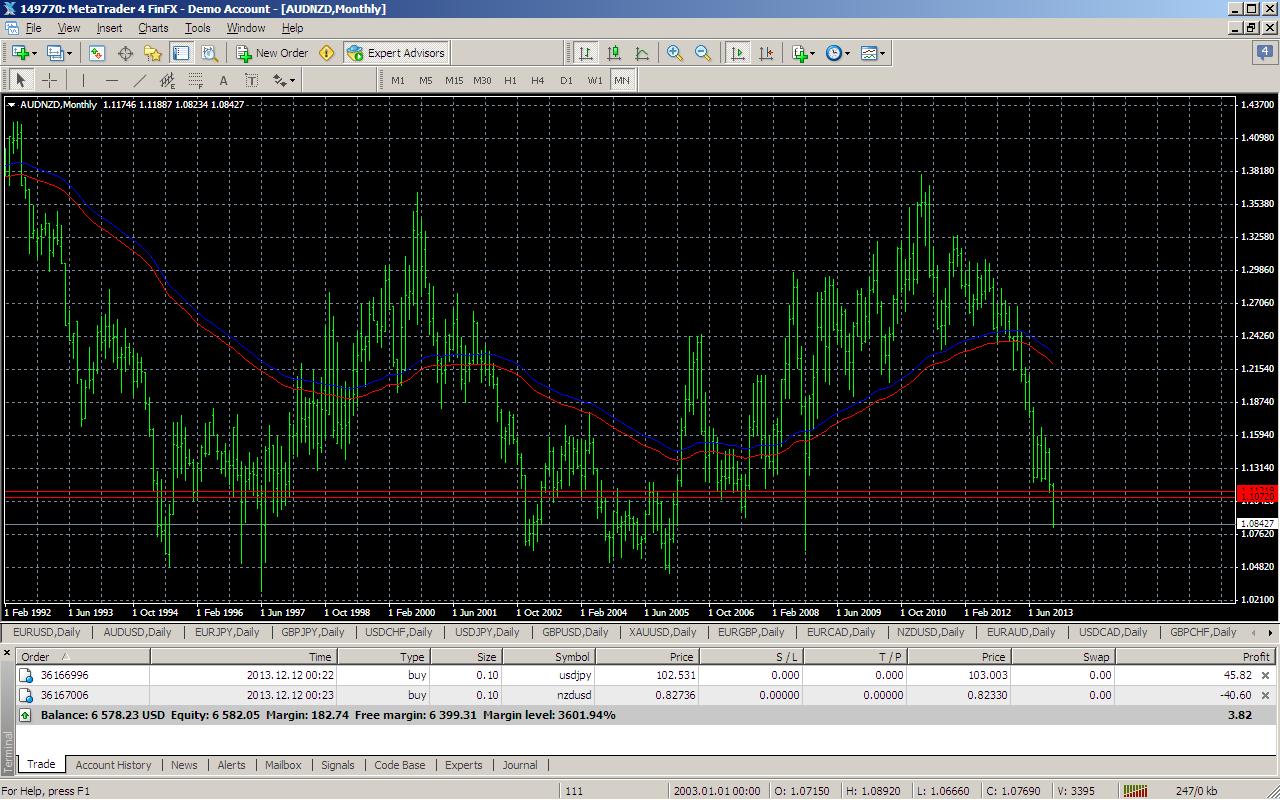This screenshot has height=800, width=1280.
Task: Toggle Expert Advisors auto-trading
Action: point(396,53)
